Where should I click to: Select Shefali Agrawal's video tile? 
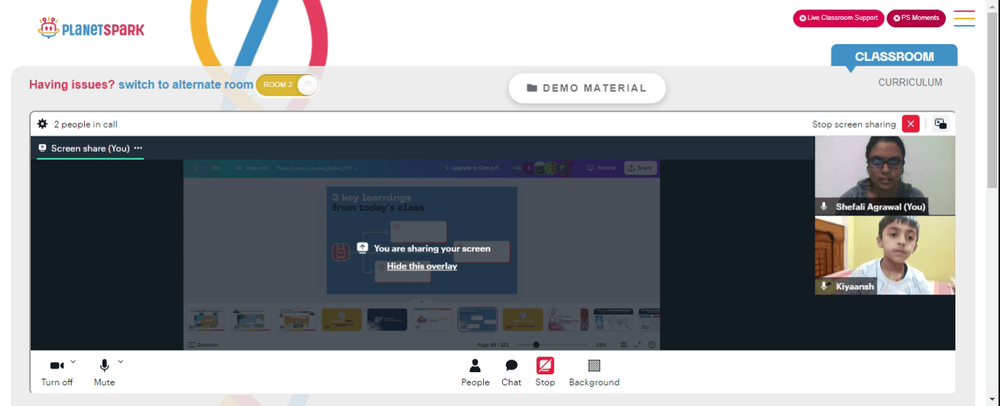tap(885, 175)
